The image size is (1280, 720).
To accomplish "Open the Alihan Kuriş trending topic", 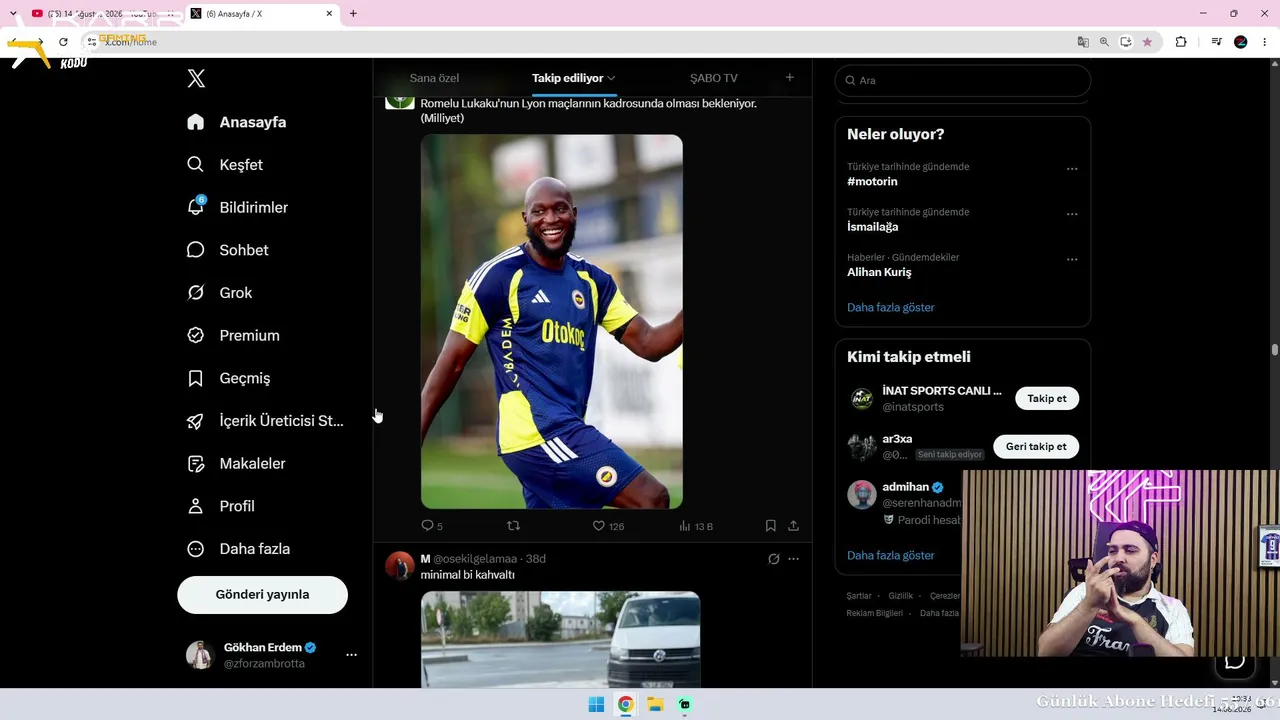I will 879,272.
